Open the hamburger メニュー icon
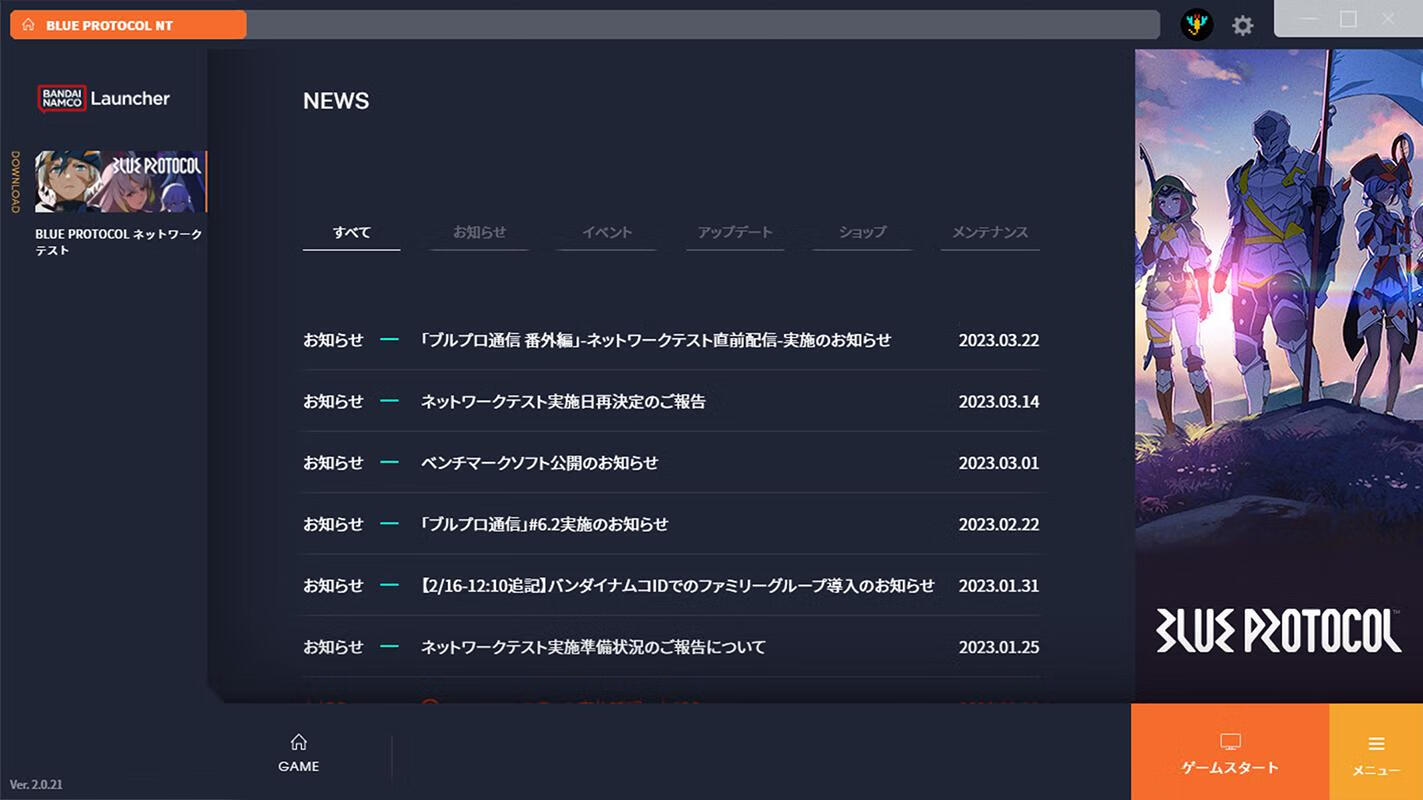Image resolution: width=1423 pixels, height=800 pixels. [1376, 744]
